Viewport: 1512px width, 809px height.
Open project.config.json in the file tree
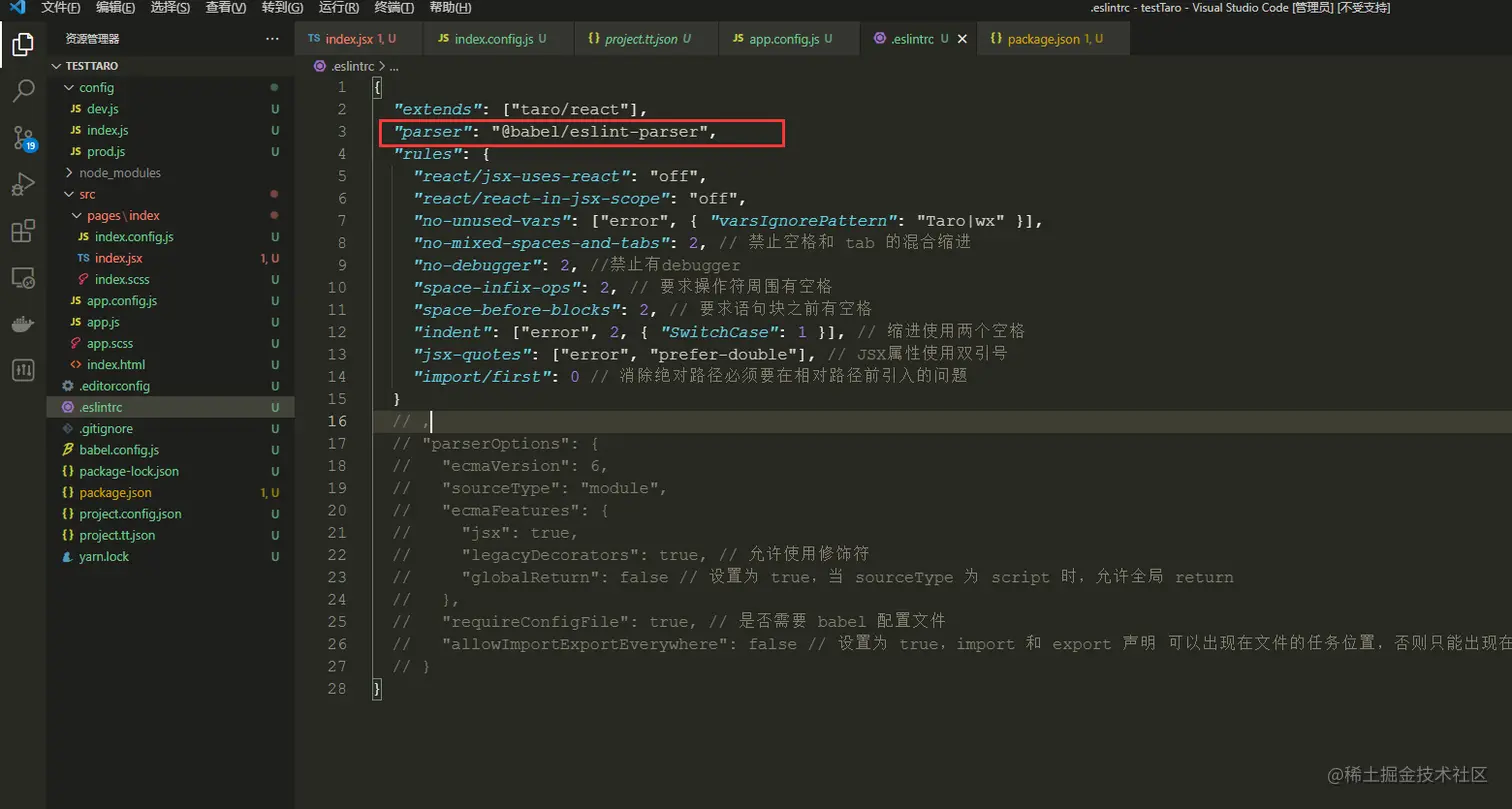(x=170, y=514)
